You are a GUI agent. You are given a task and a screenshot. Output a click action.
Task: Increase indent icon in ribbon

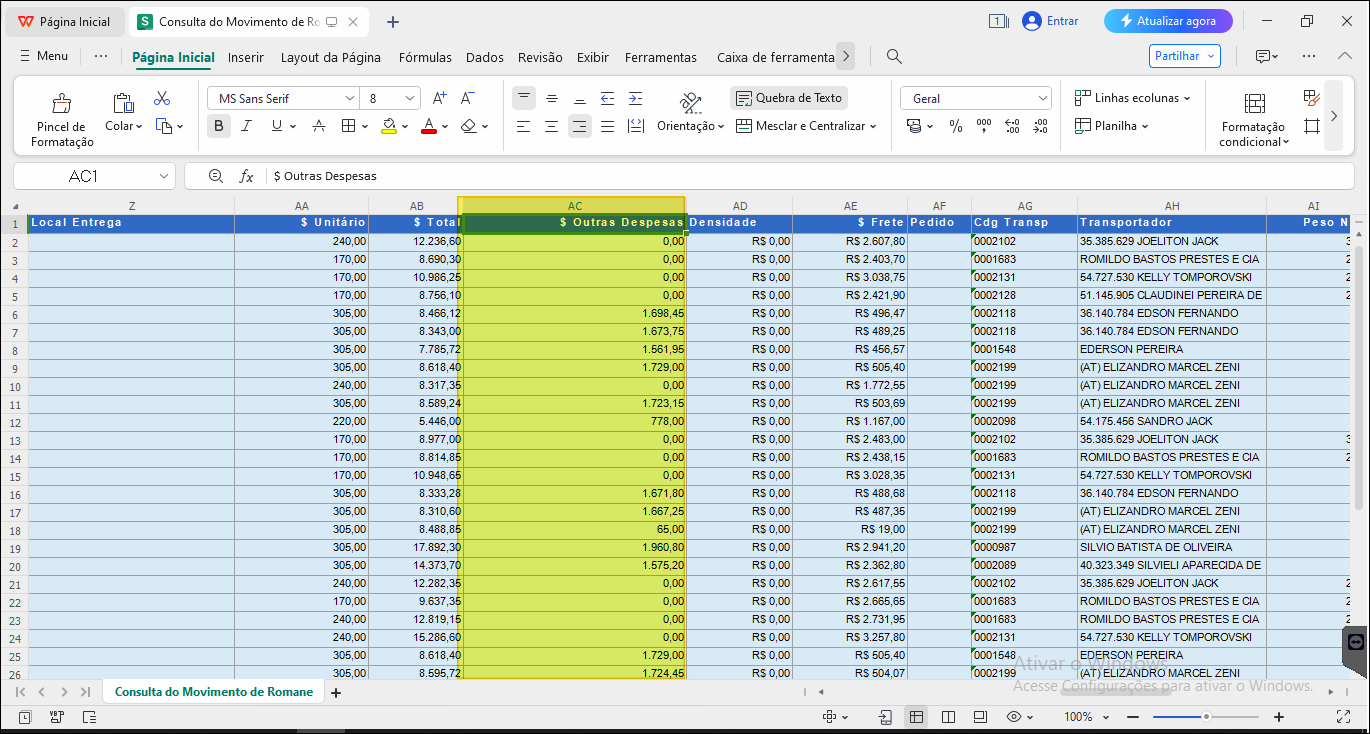pos(635,98)
